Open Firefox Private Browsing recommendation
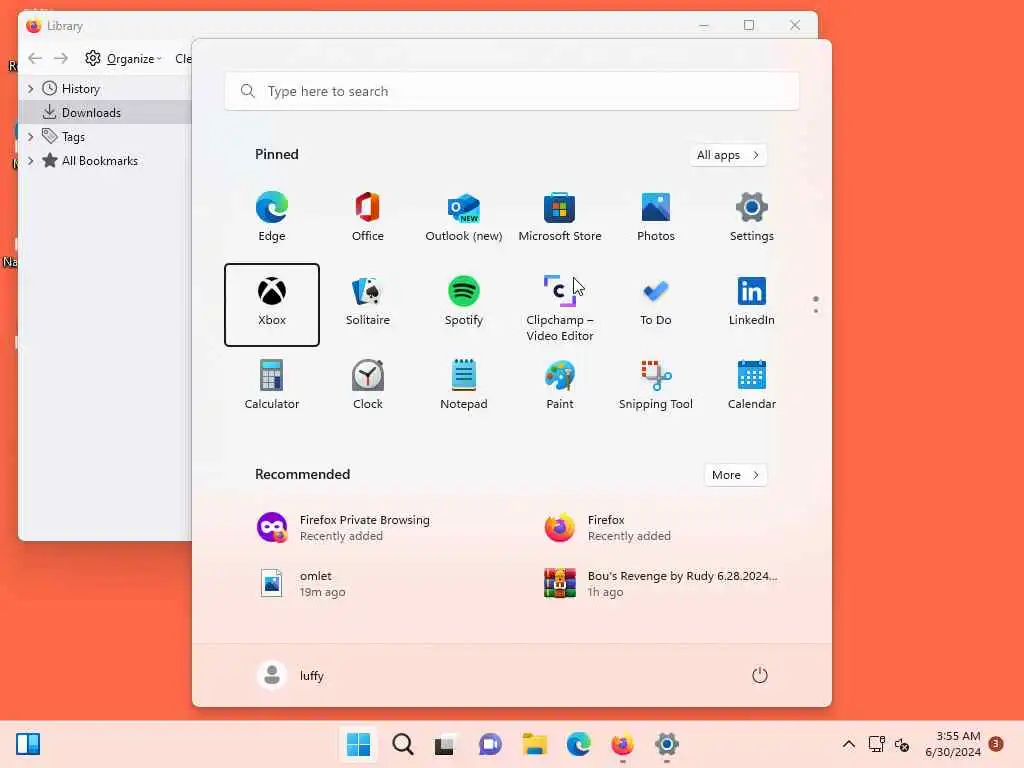Screen dimensions: 1024x768 (368, 528)
